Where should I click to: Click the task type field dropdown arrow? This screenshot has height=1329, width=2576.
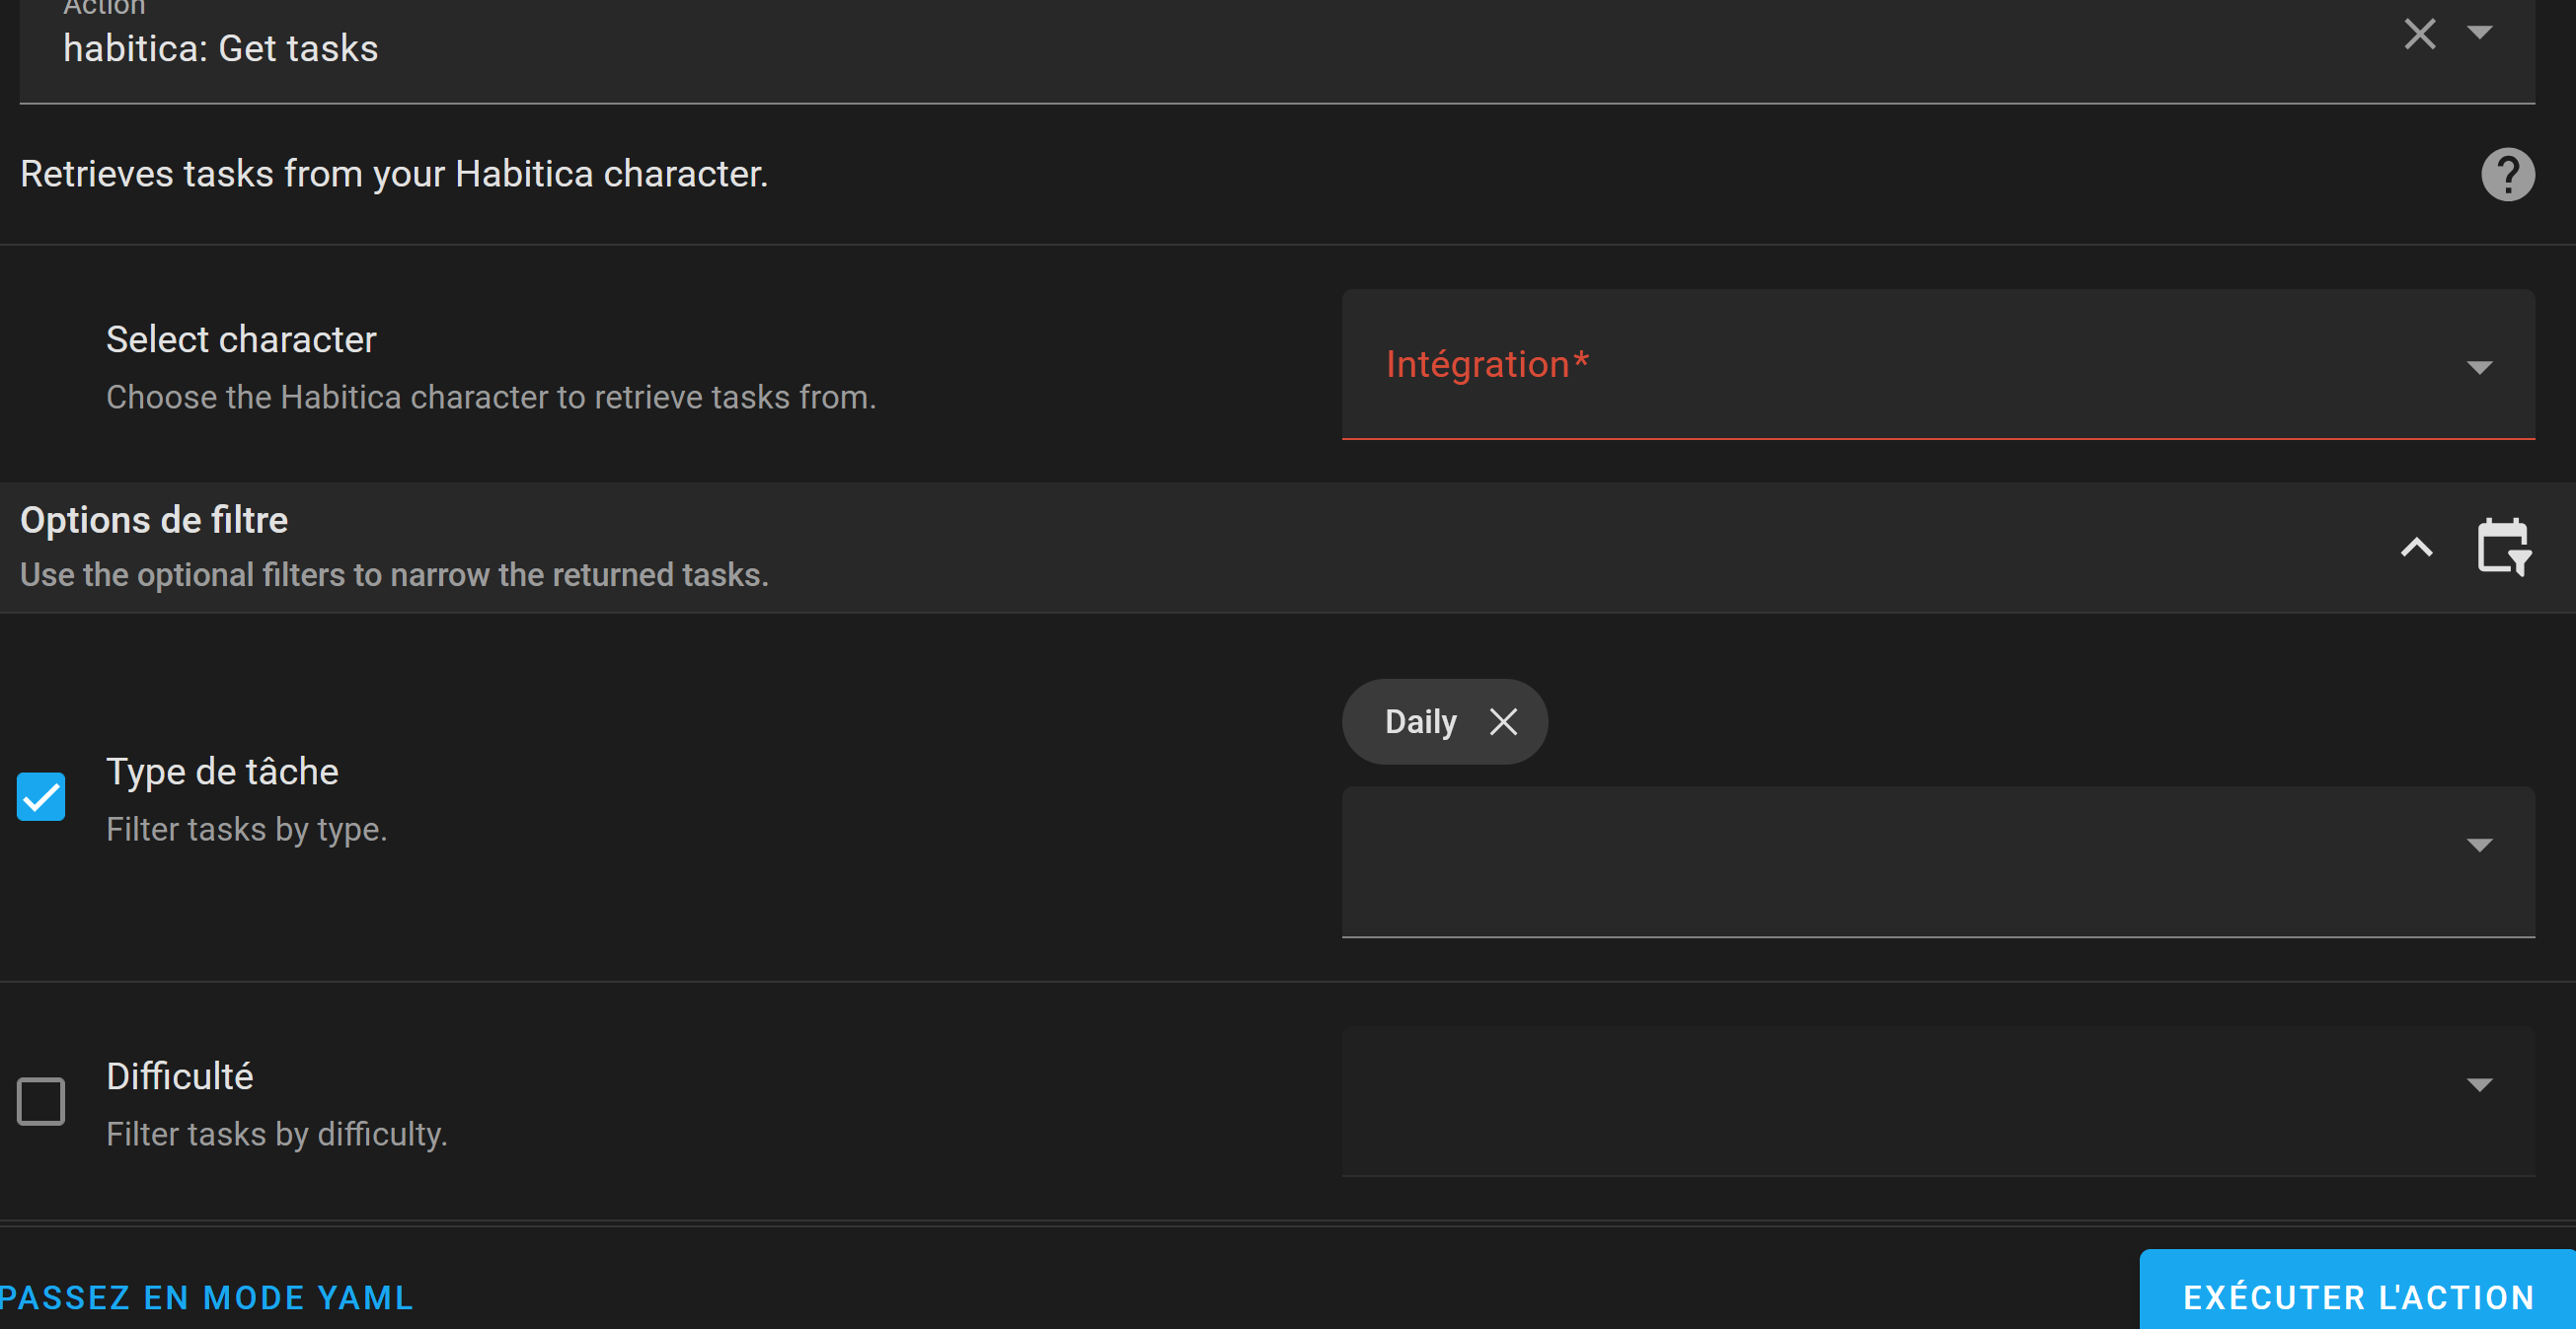pos(2479,845)
